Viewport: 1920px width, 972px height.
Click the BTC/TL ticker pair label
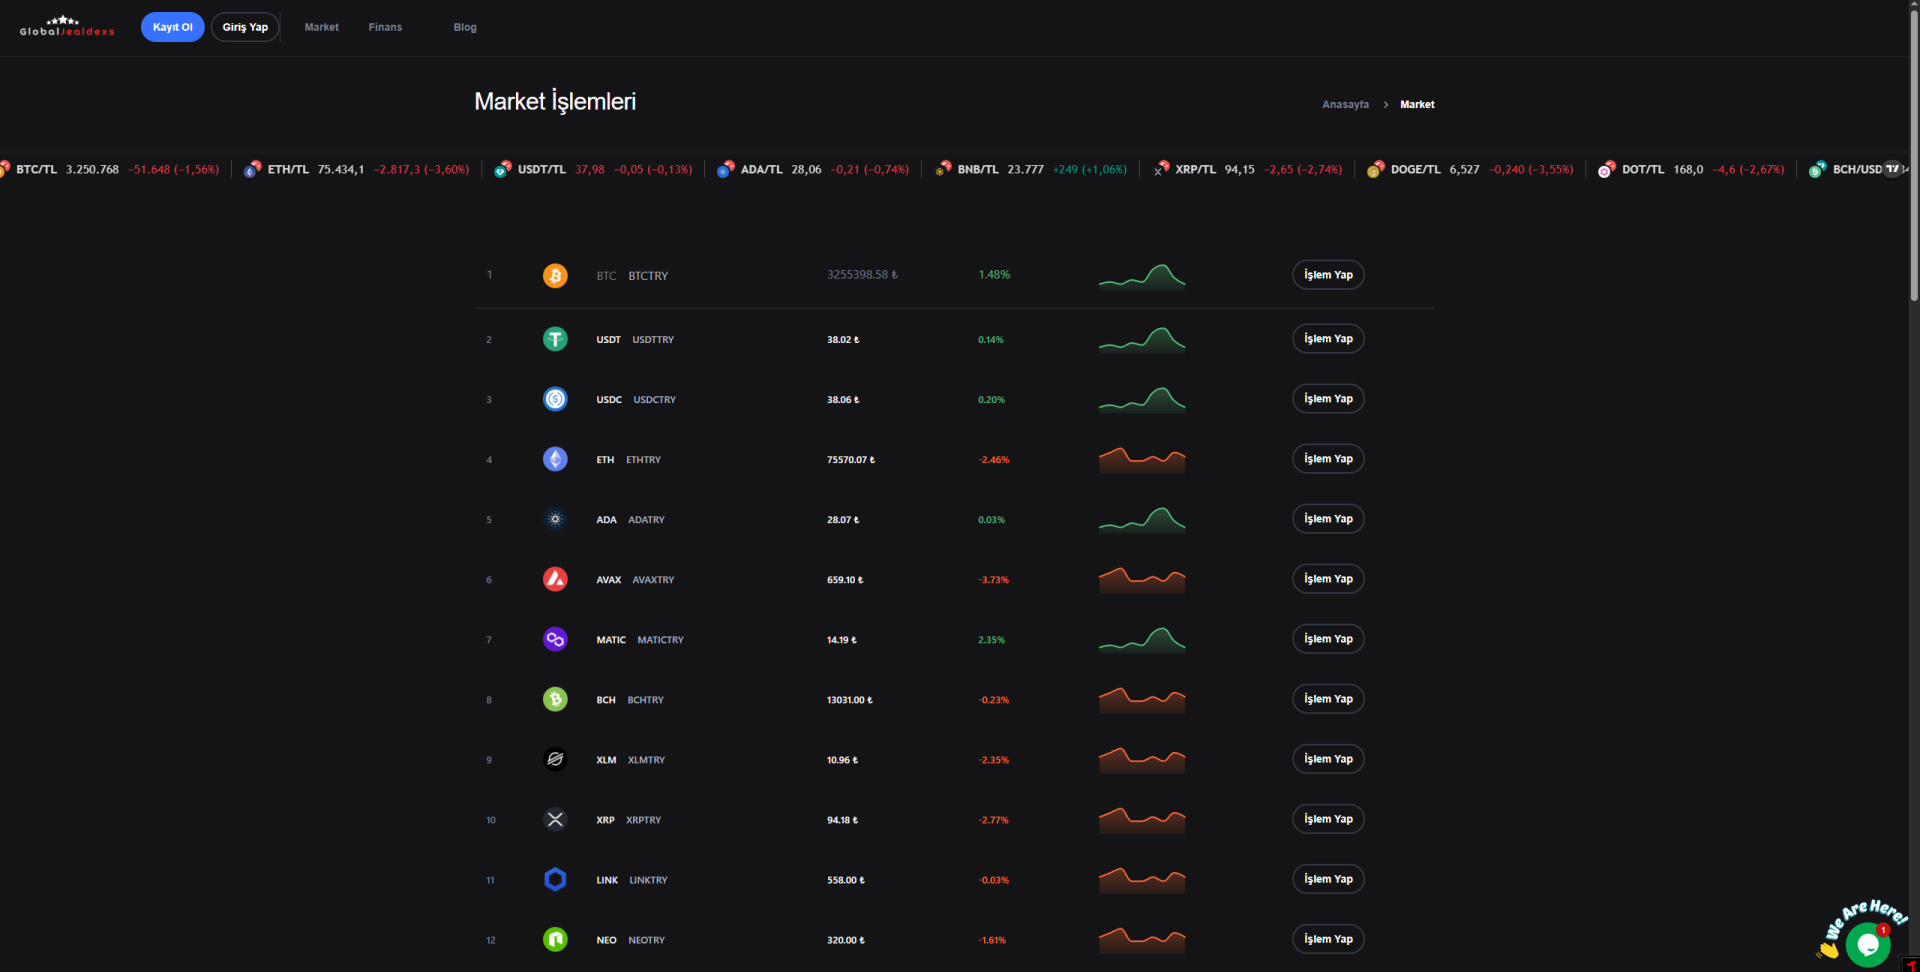pos(37,169)
